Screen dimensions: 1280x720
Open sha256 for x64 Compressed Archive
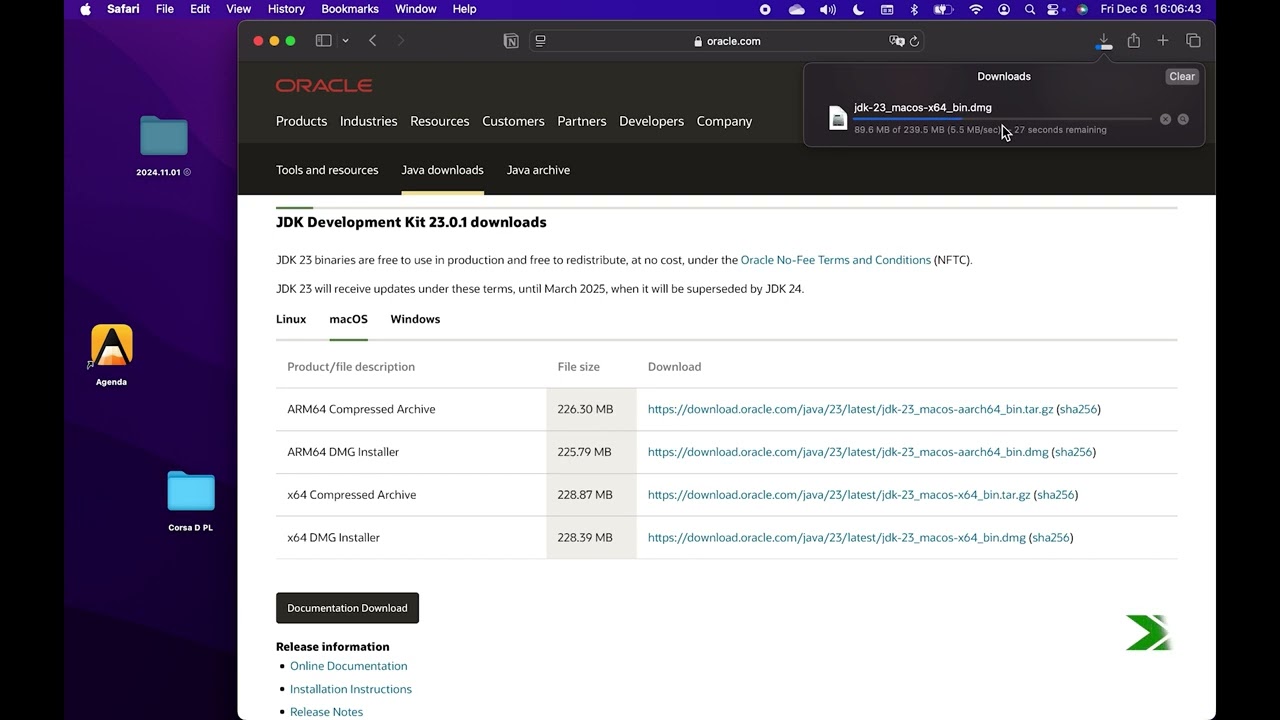point(1055,495)
